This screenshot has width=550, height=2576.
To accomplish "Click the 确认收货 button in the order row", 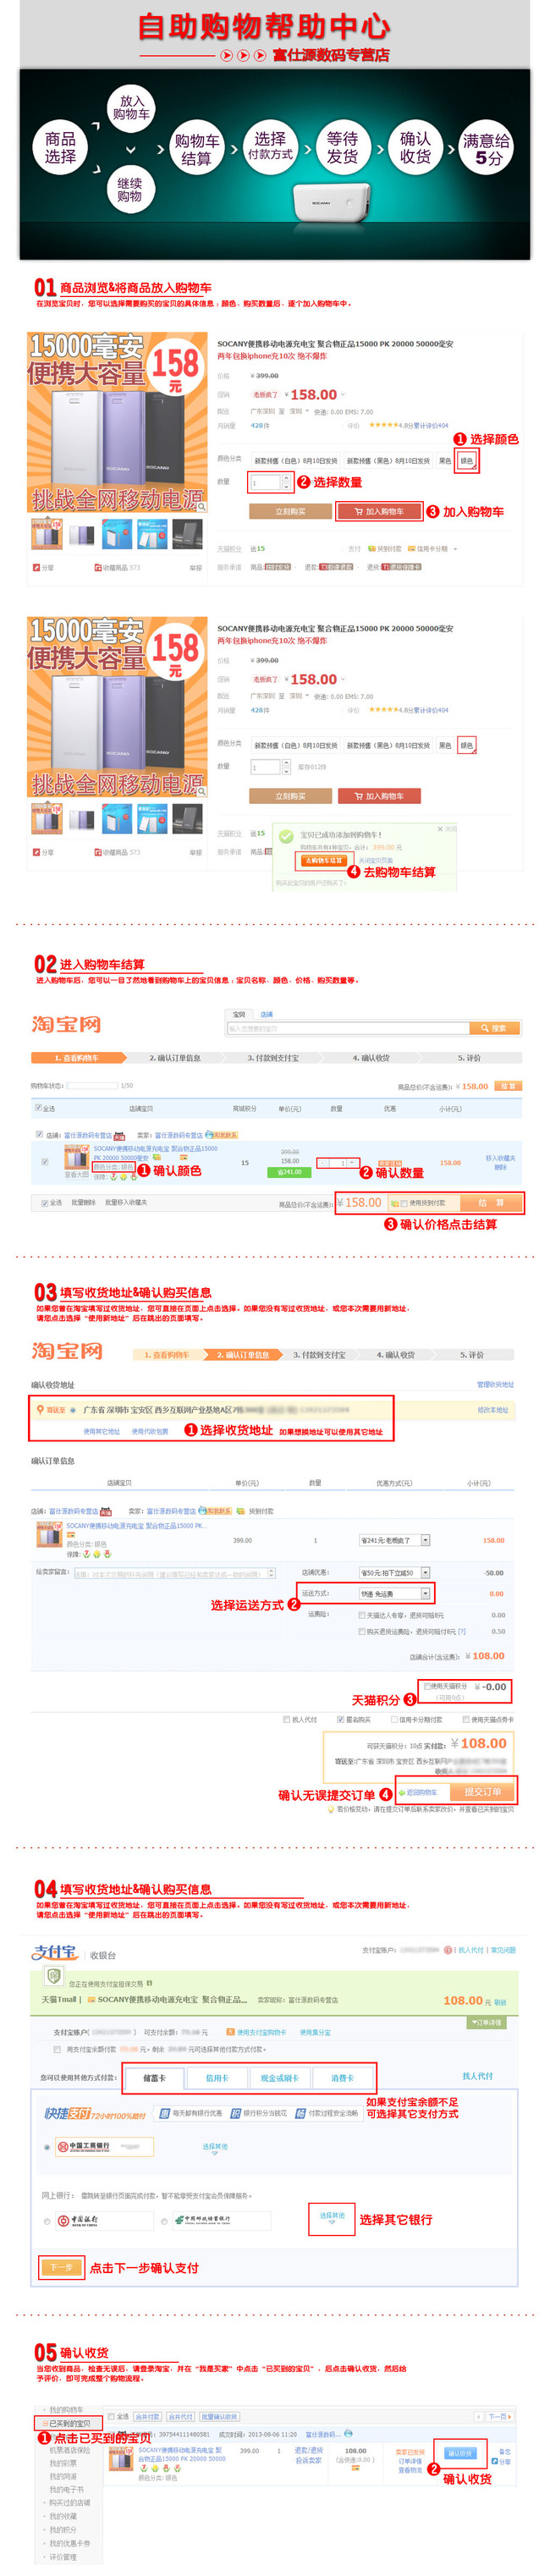I will (460, 2453).
